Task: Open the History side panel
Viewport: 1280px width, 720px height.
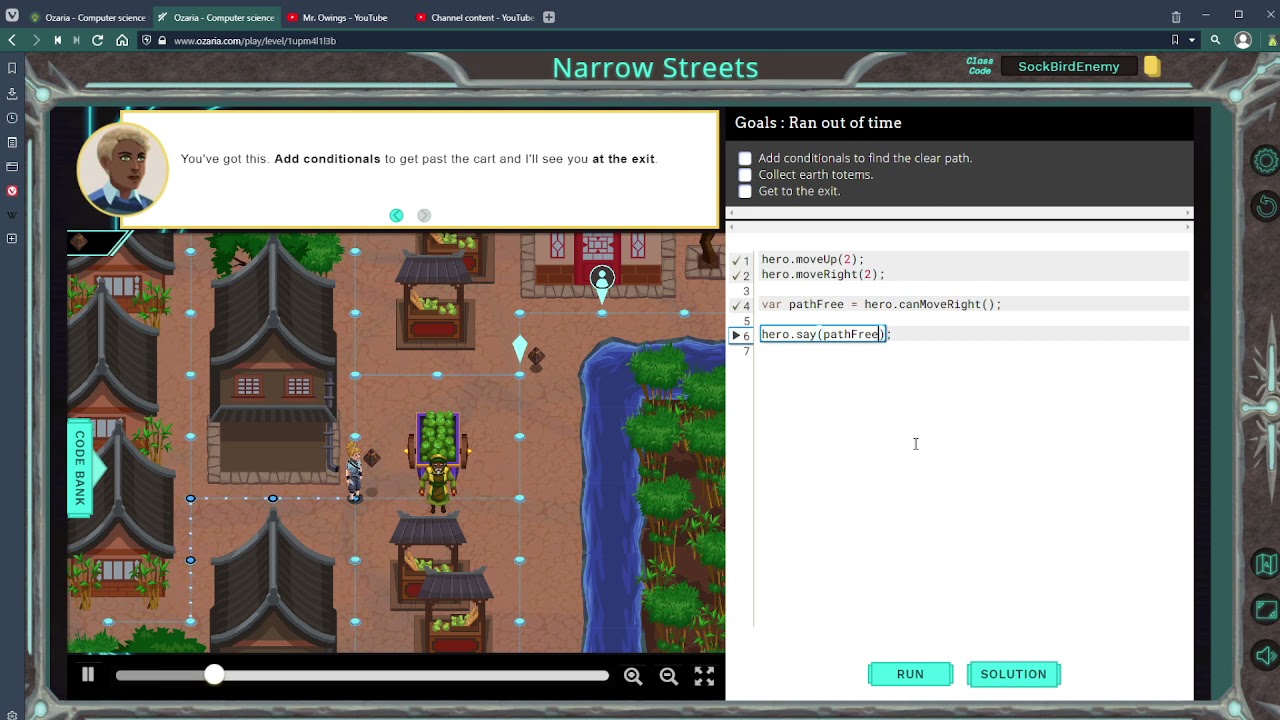Action: [12, 118]
